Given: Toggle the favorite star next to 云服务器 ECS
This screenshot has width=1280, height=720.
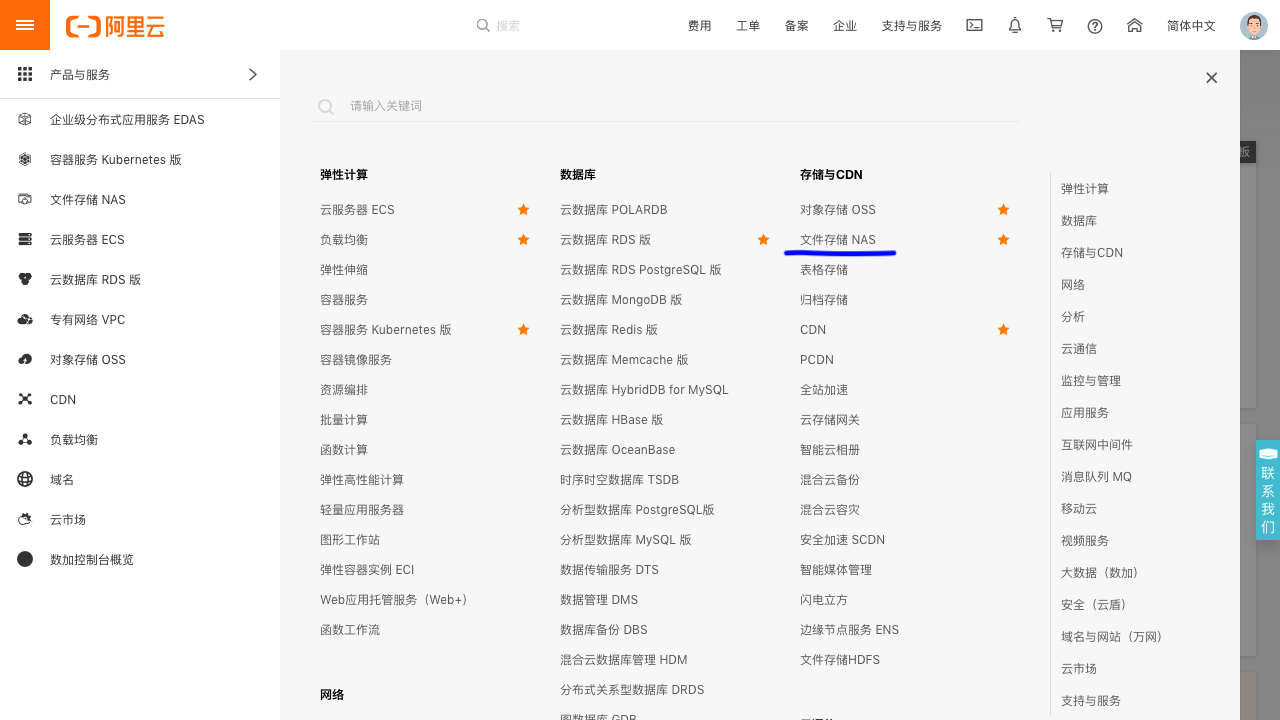Looking at the screenshot, I should 523,209.
